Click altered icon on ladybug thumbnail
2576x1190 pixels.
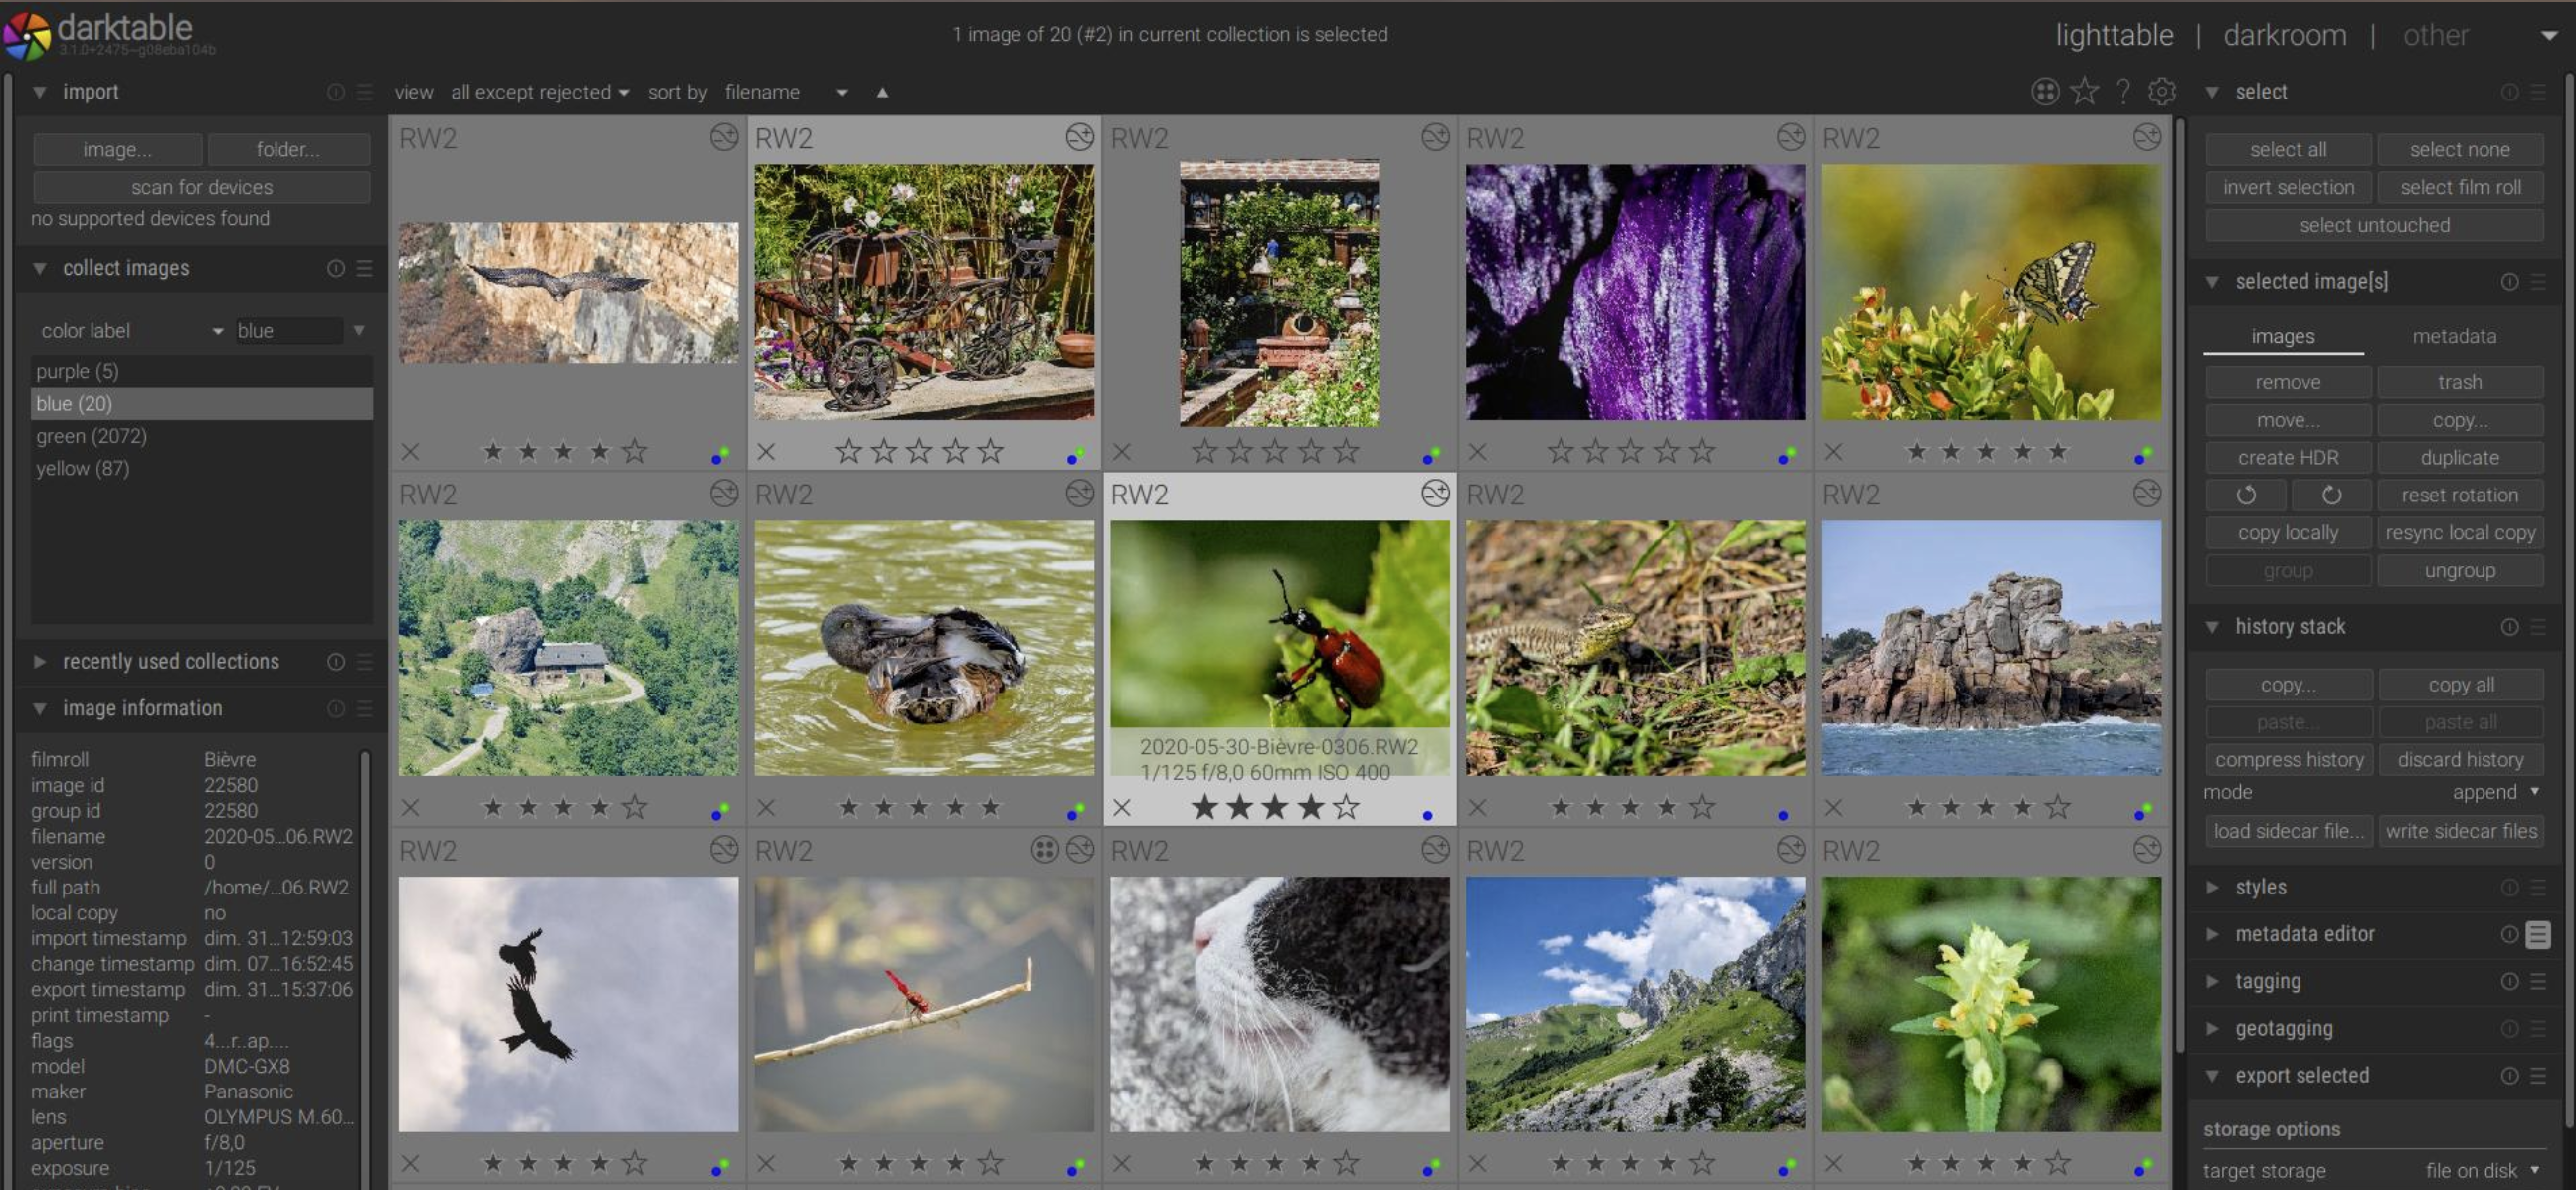1435,493
